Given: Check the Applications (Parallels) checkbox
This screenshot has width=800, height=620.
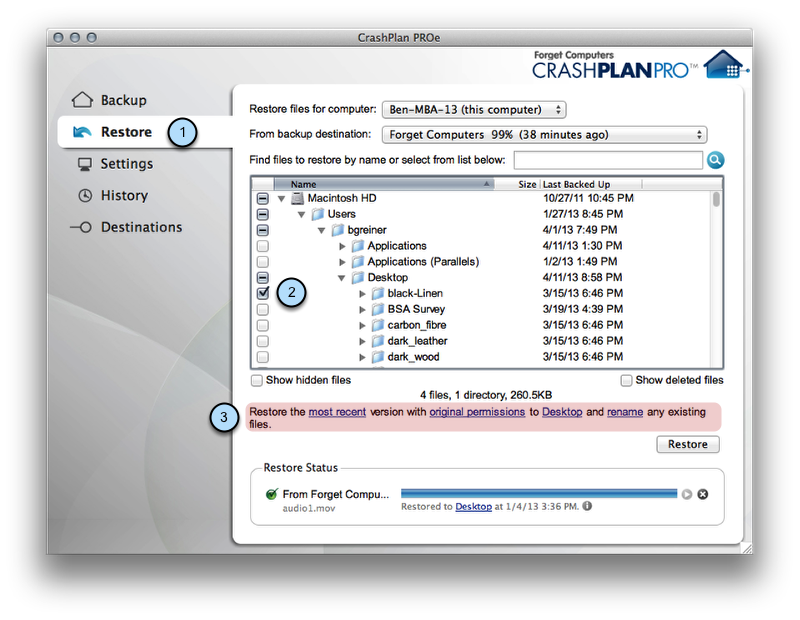Looking at the screenshot, I should click(263, 261).
